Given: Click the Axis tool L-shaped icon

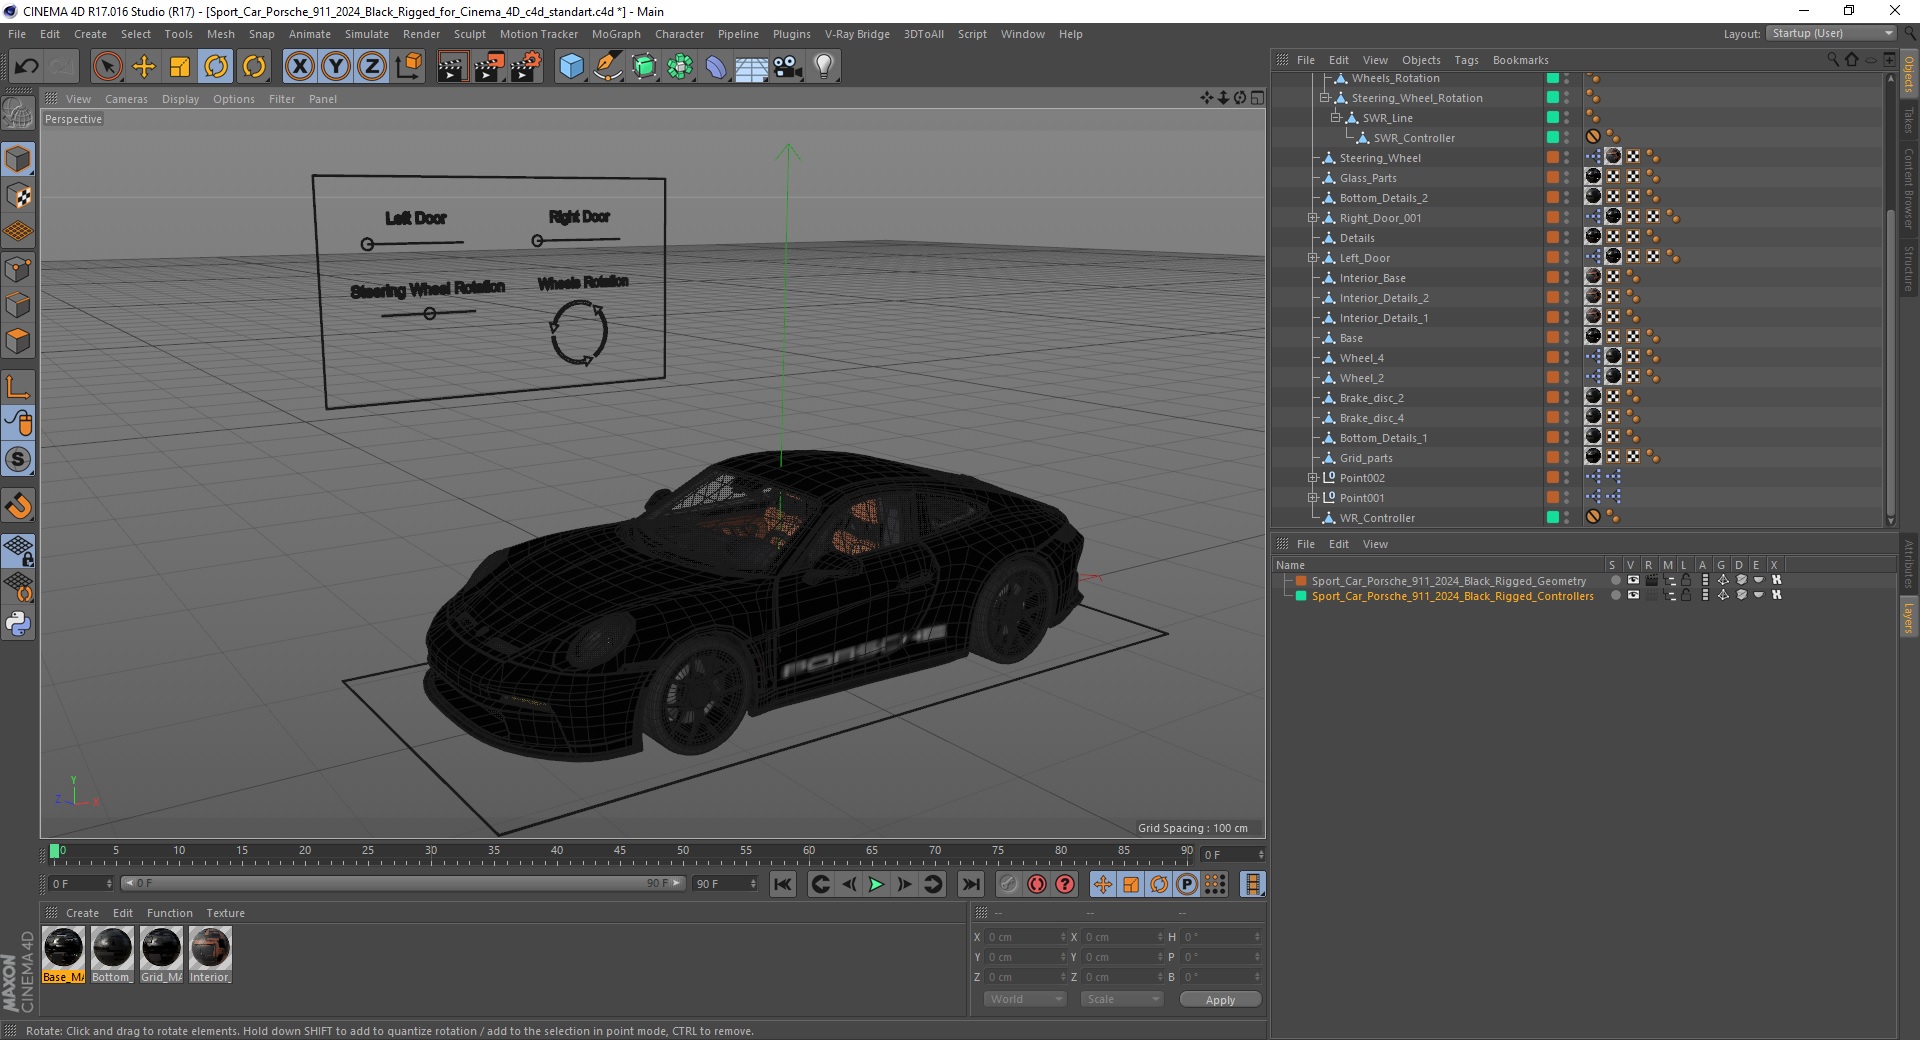Looking at the screenshot, I should click(x=18, y=387).
